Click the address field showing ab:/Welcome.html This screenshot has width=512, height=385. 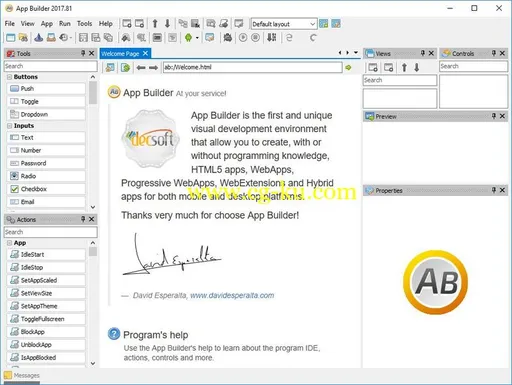point(252,67)
